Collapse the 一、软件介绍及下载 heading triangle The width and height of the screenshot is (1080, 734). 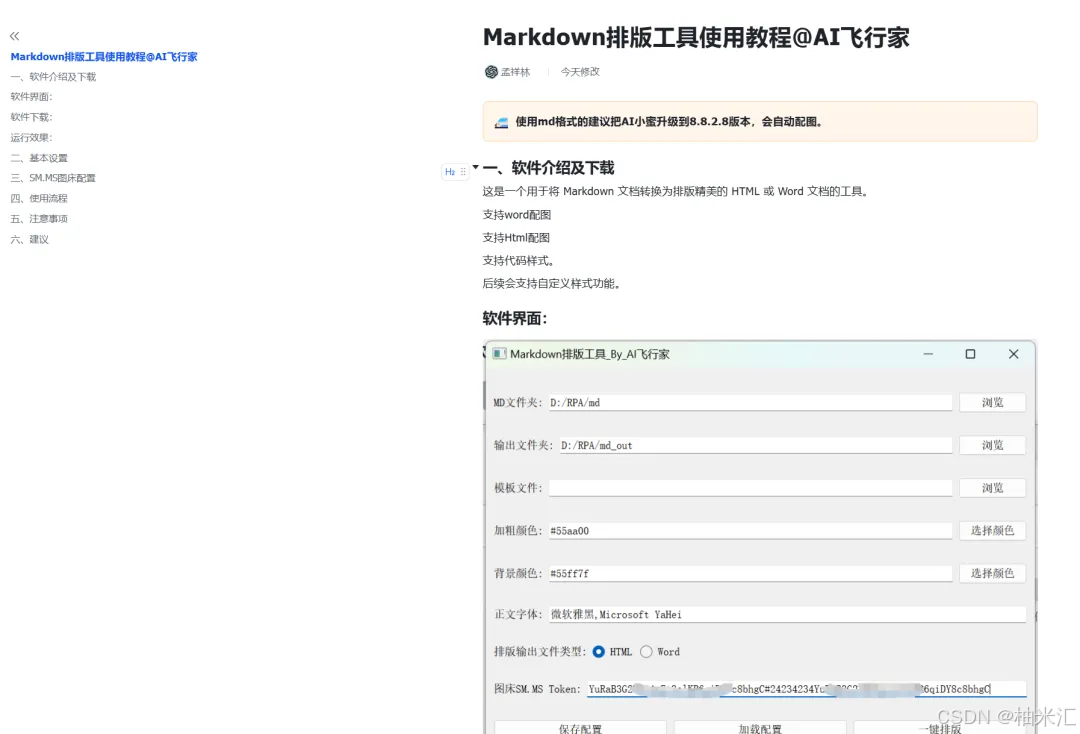click(x=475, y=167)
